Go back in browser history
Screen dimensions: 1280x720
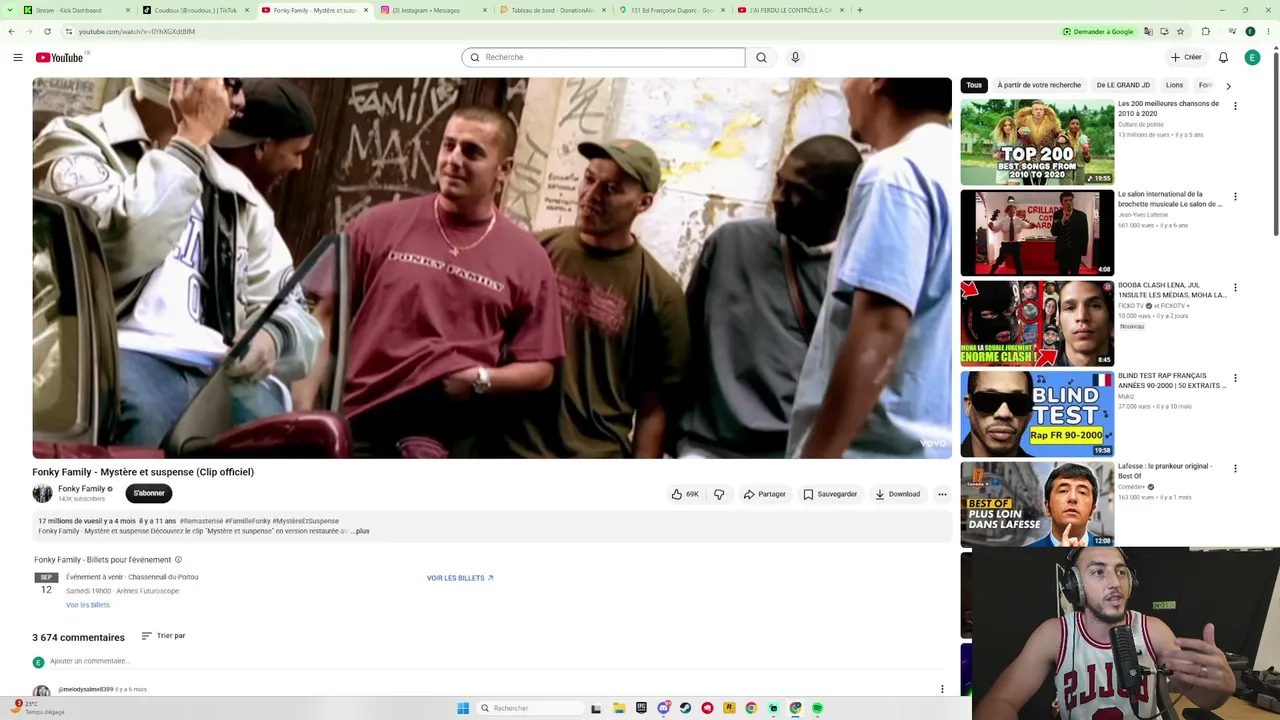[x=11, y=31]
